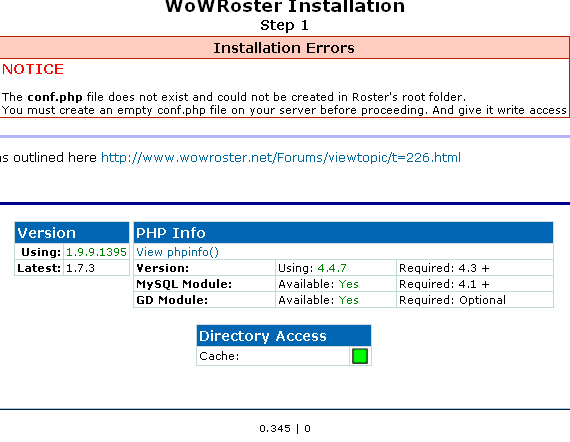Click the Latest: label in Version panel

tap(39, 268)
